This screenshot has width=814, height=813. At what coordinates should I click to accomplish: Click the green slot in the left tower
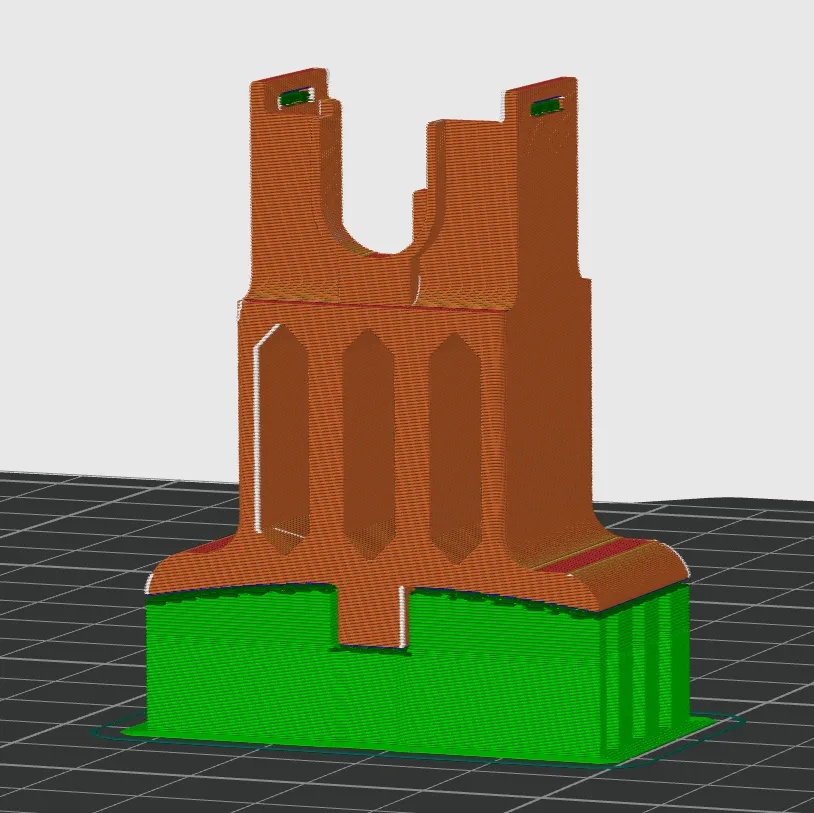[x=296, y=98]
